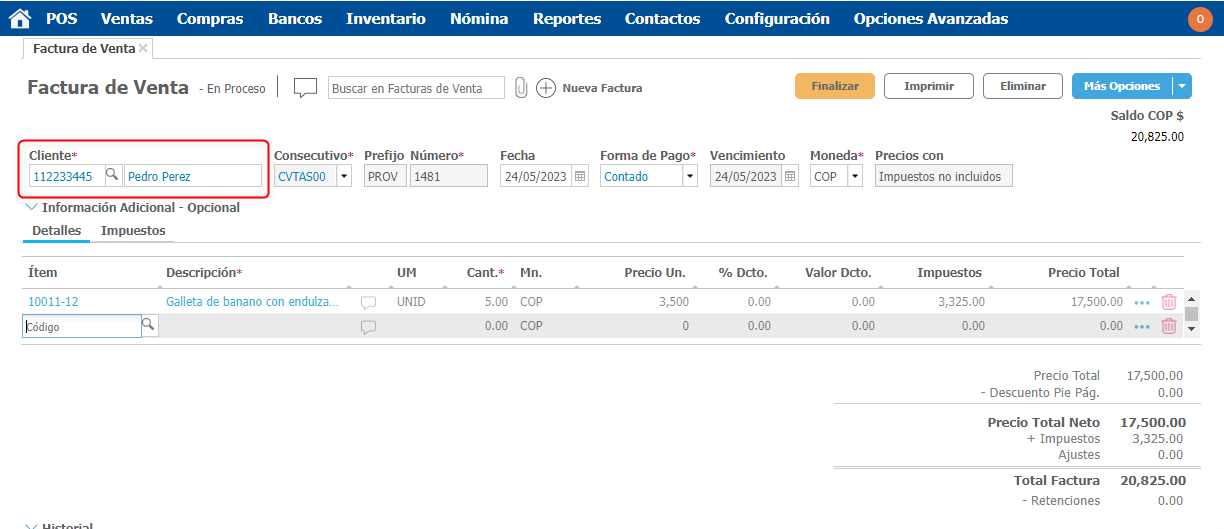Image resolution: width=1224 pixels, height=529 pixels.
Task: Collapse Información Adicional - Opcional section
Action: [x=30, y=208]
